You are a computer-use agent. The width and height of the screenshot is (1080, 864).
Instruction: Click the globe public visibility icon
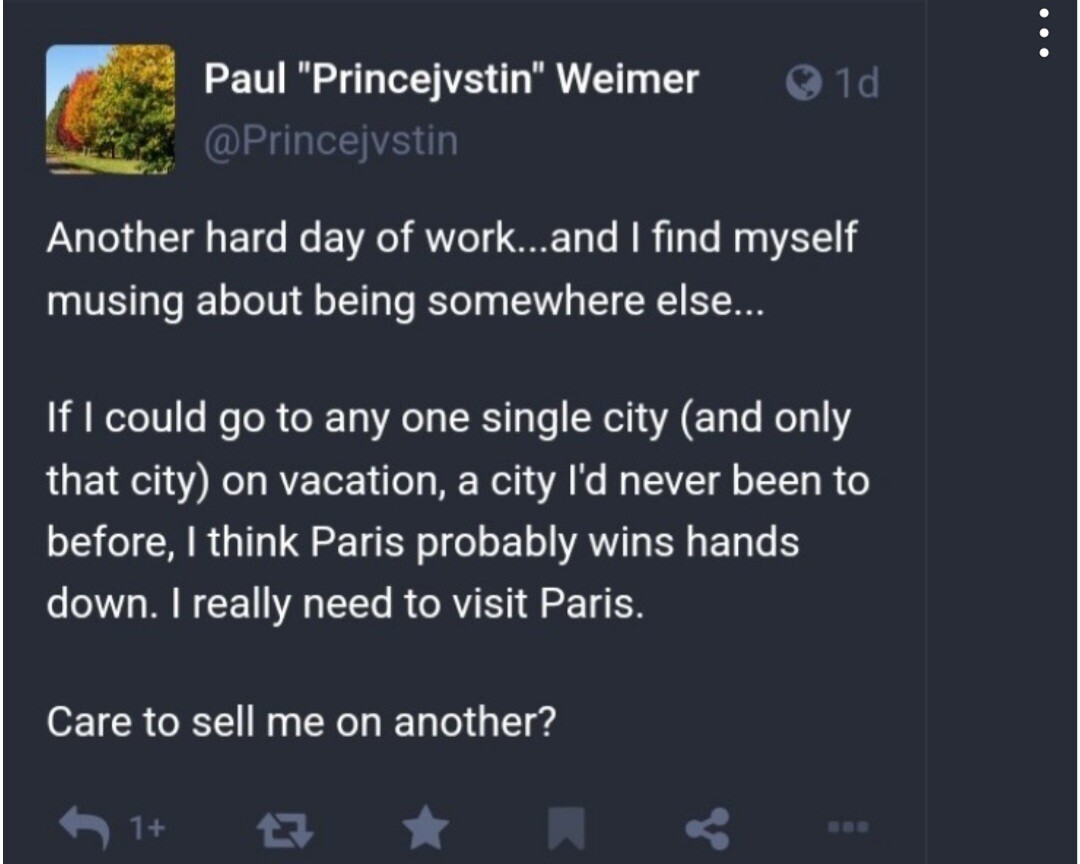click(804, 82)
